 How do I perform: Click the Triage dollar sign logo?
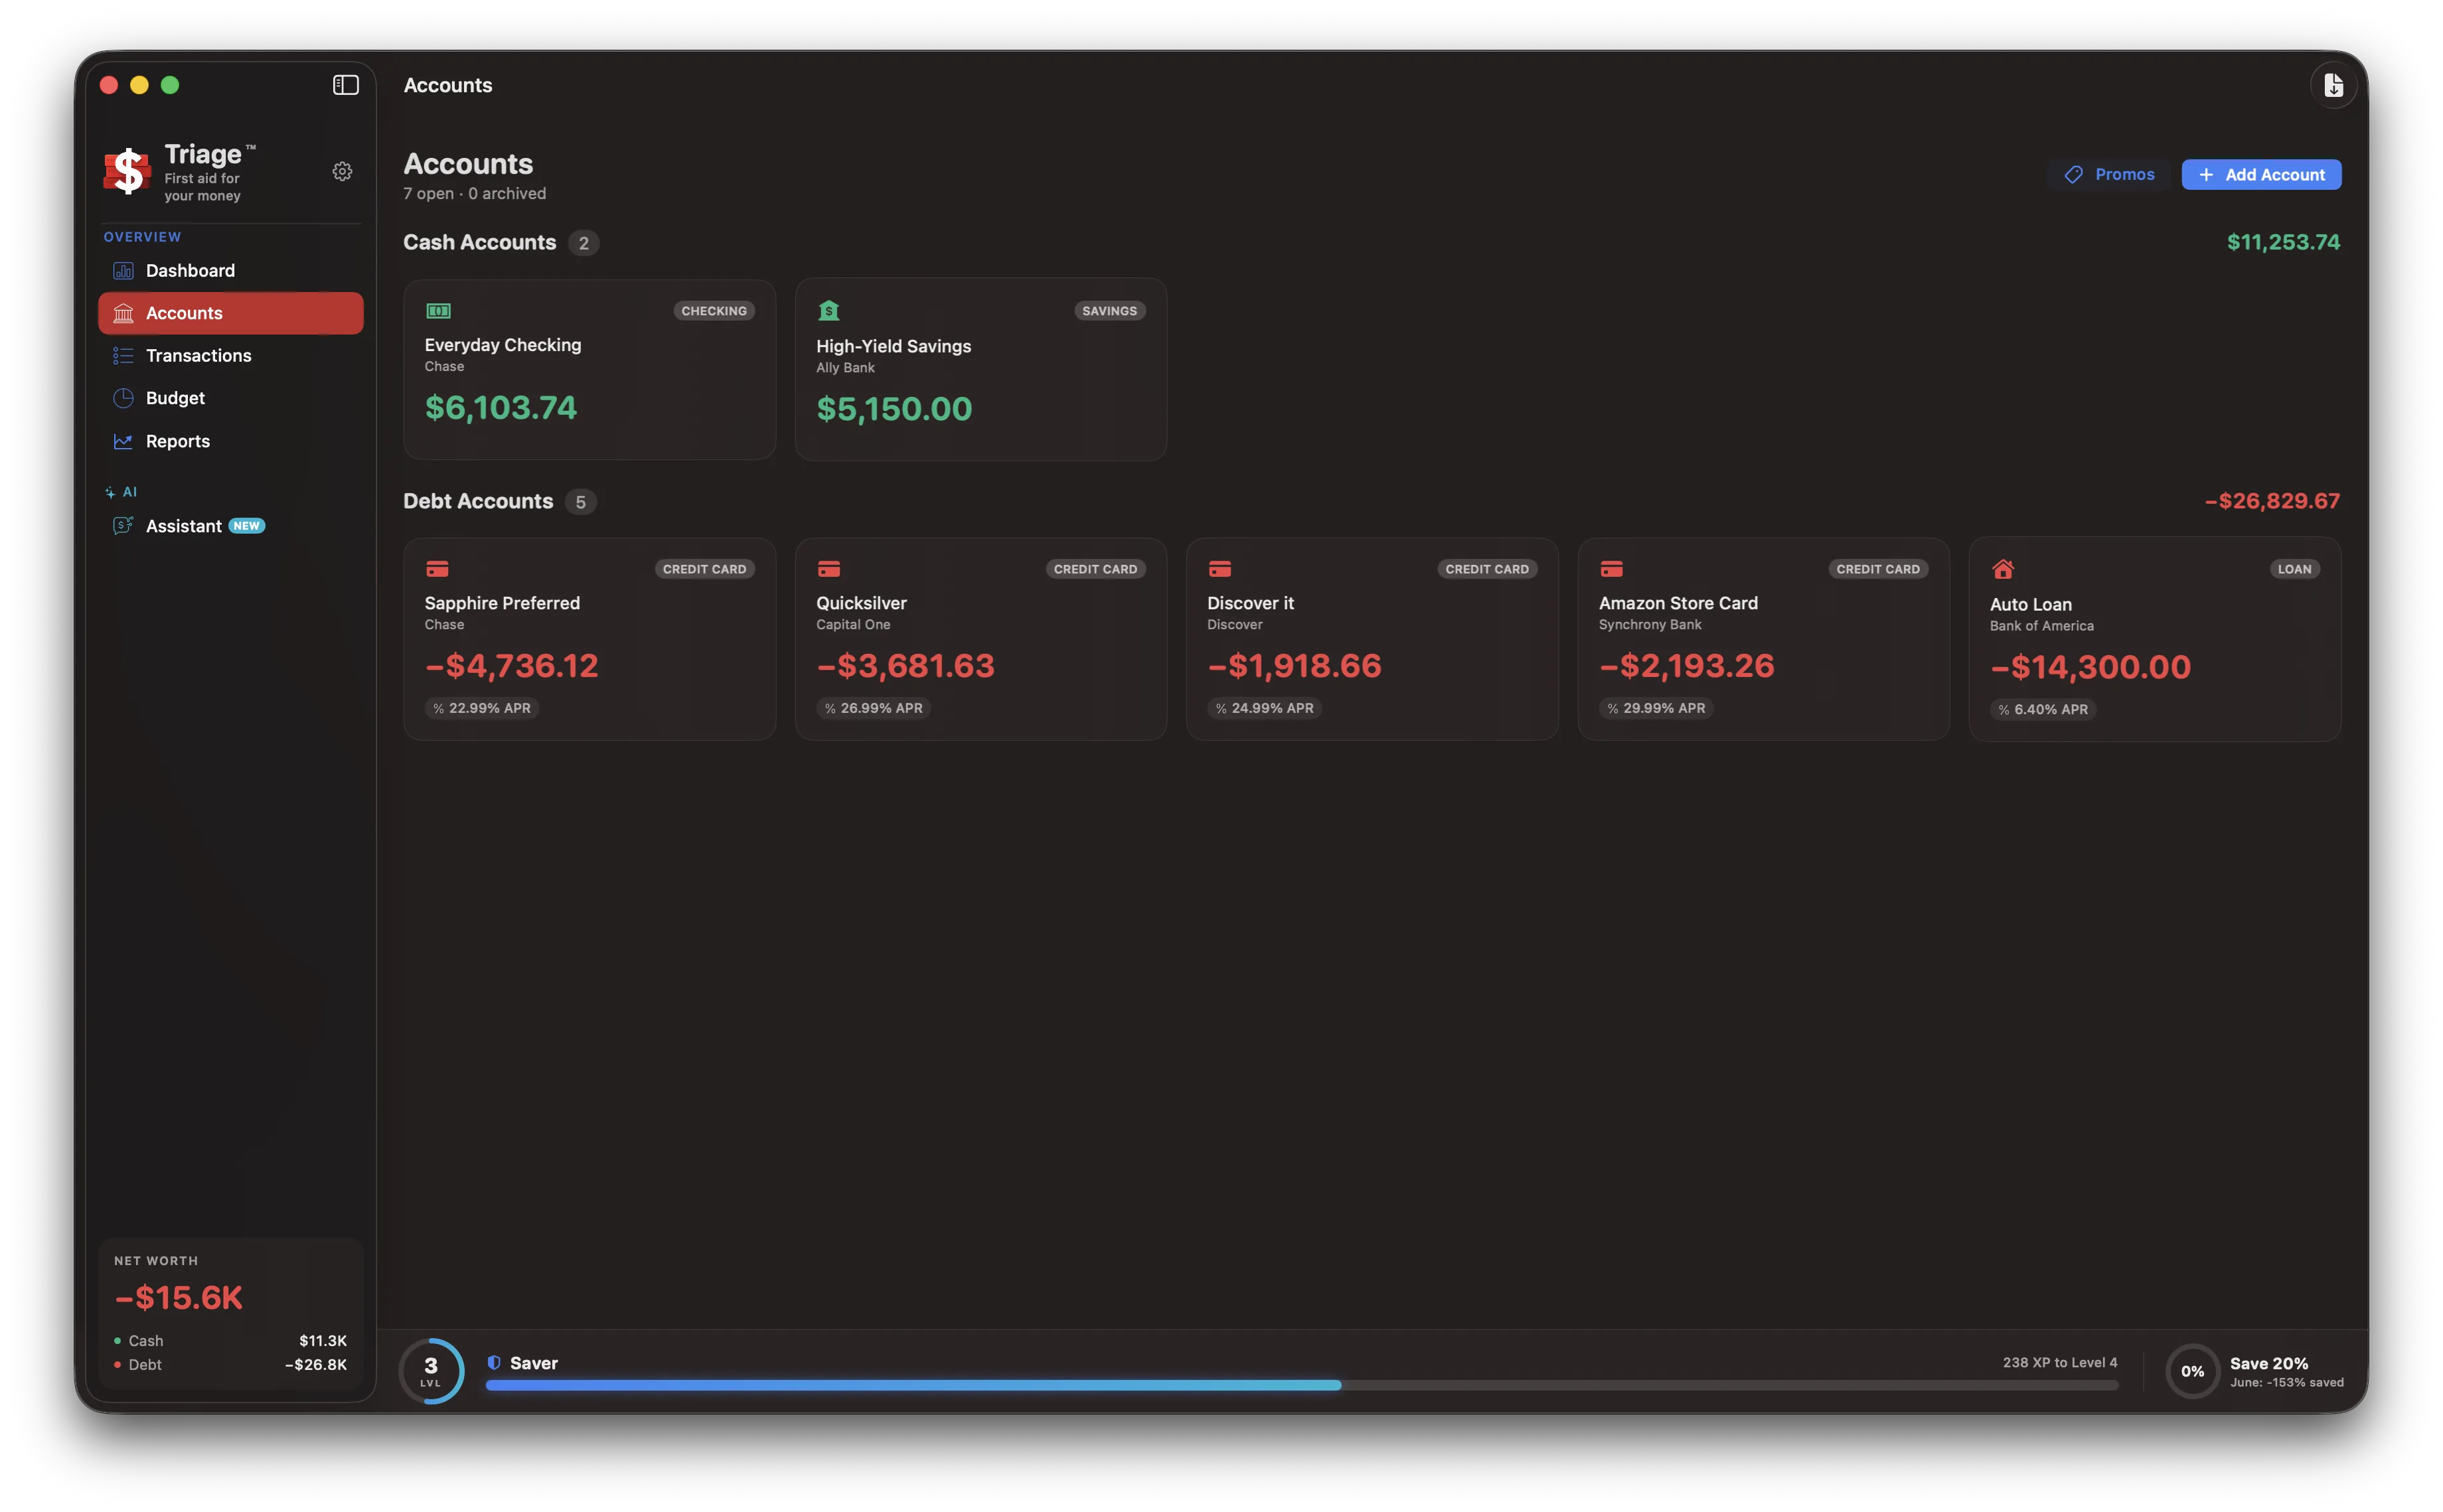click(128, 170)
